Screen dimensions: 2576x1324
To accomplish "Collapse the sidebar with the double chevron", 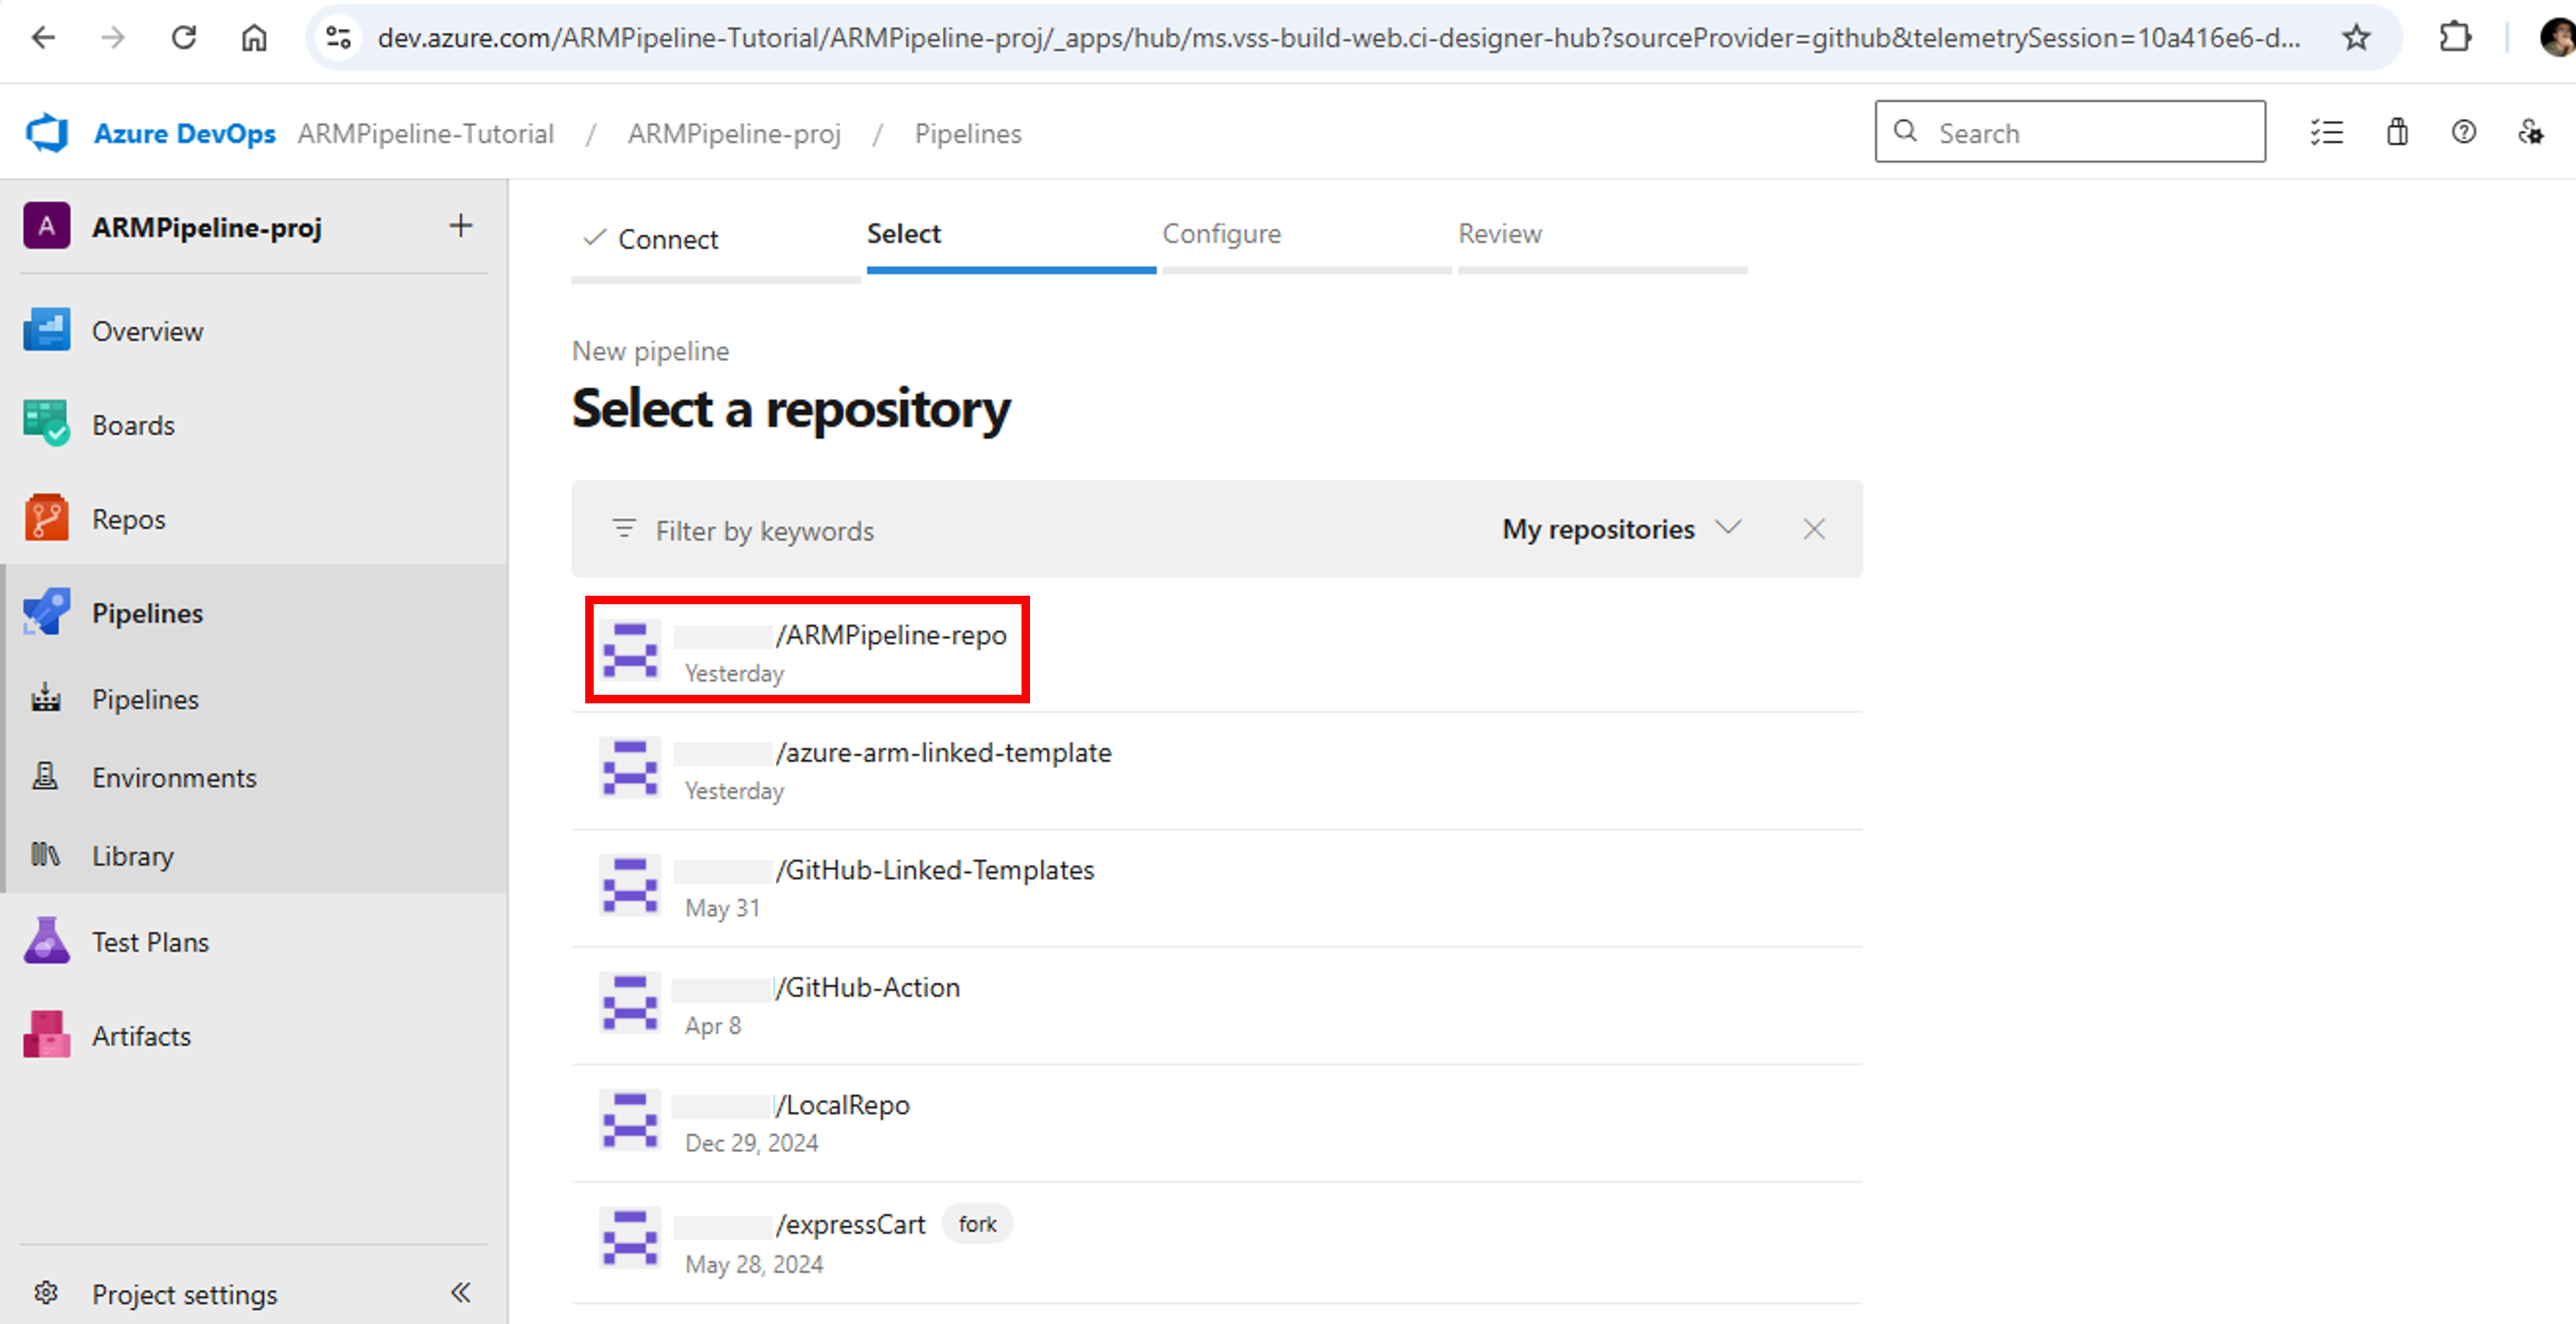I will 461,1292.
